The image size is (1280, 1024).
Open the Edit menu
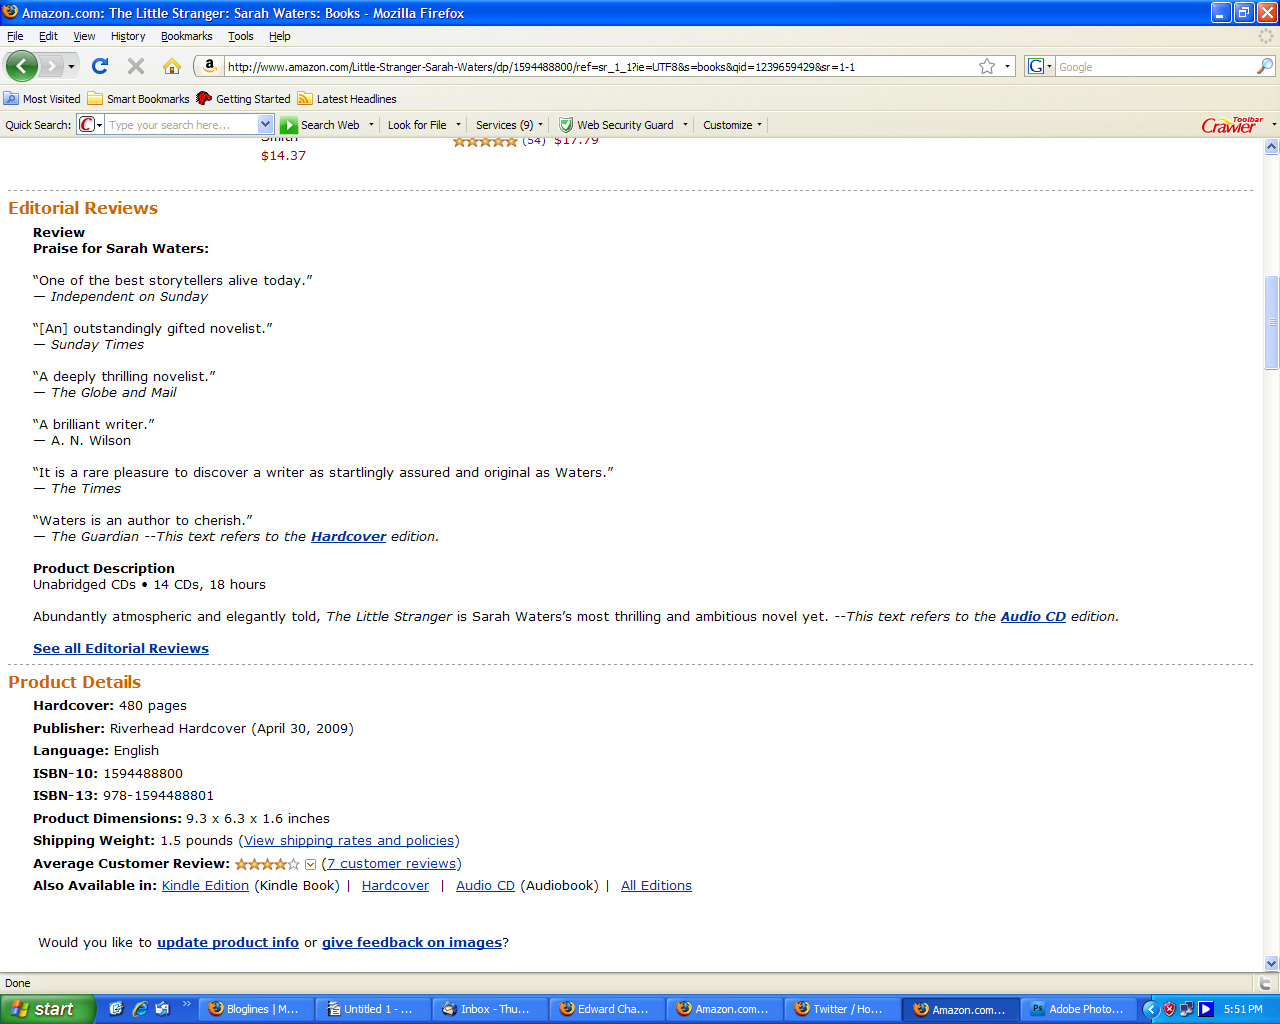(x=48, y=36)
